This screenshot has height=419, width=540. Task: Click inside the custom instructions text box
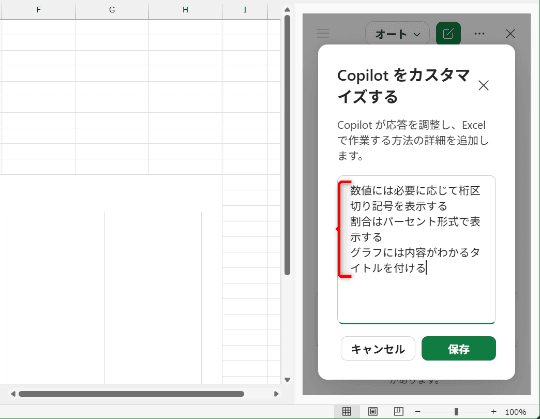pos(416,250)
